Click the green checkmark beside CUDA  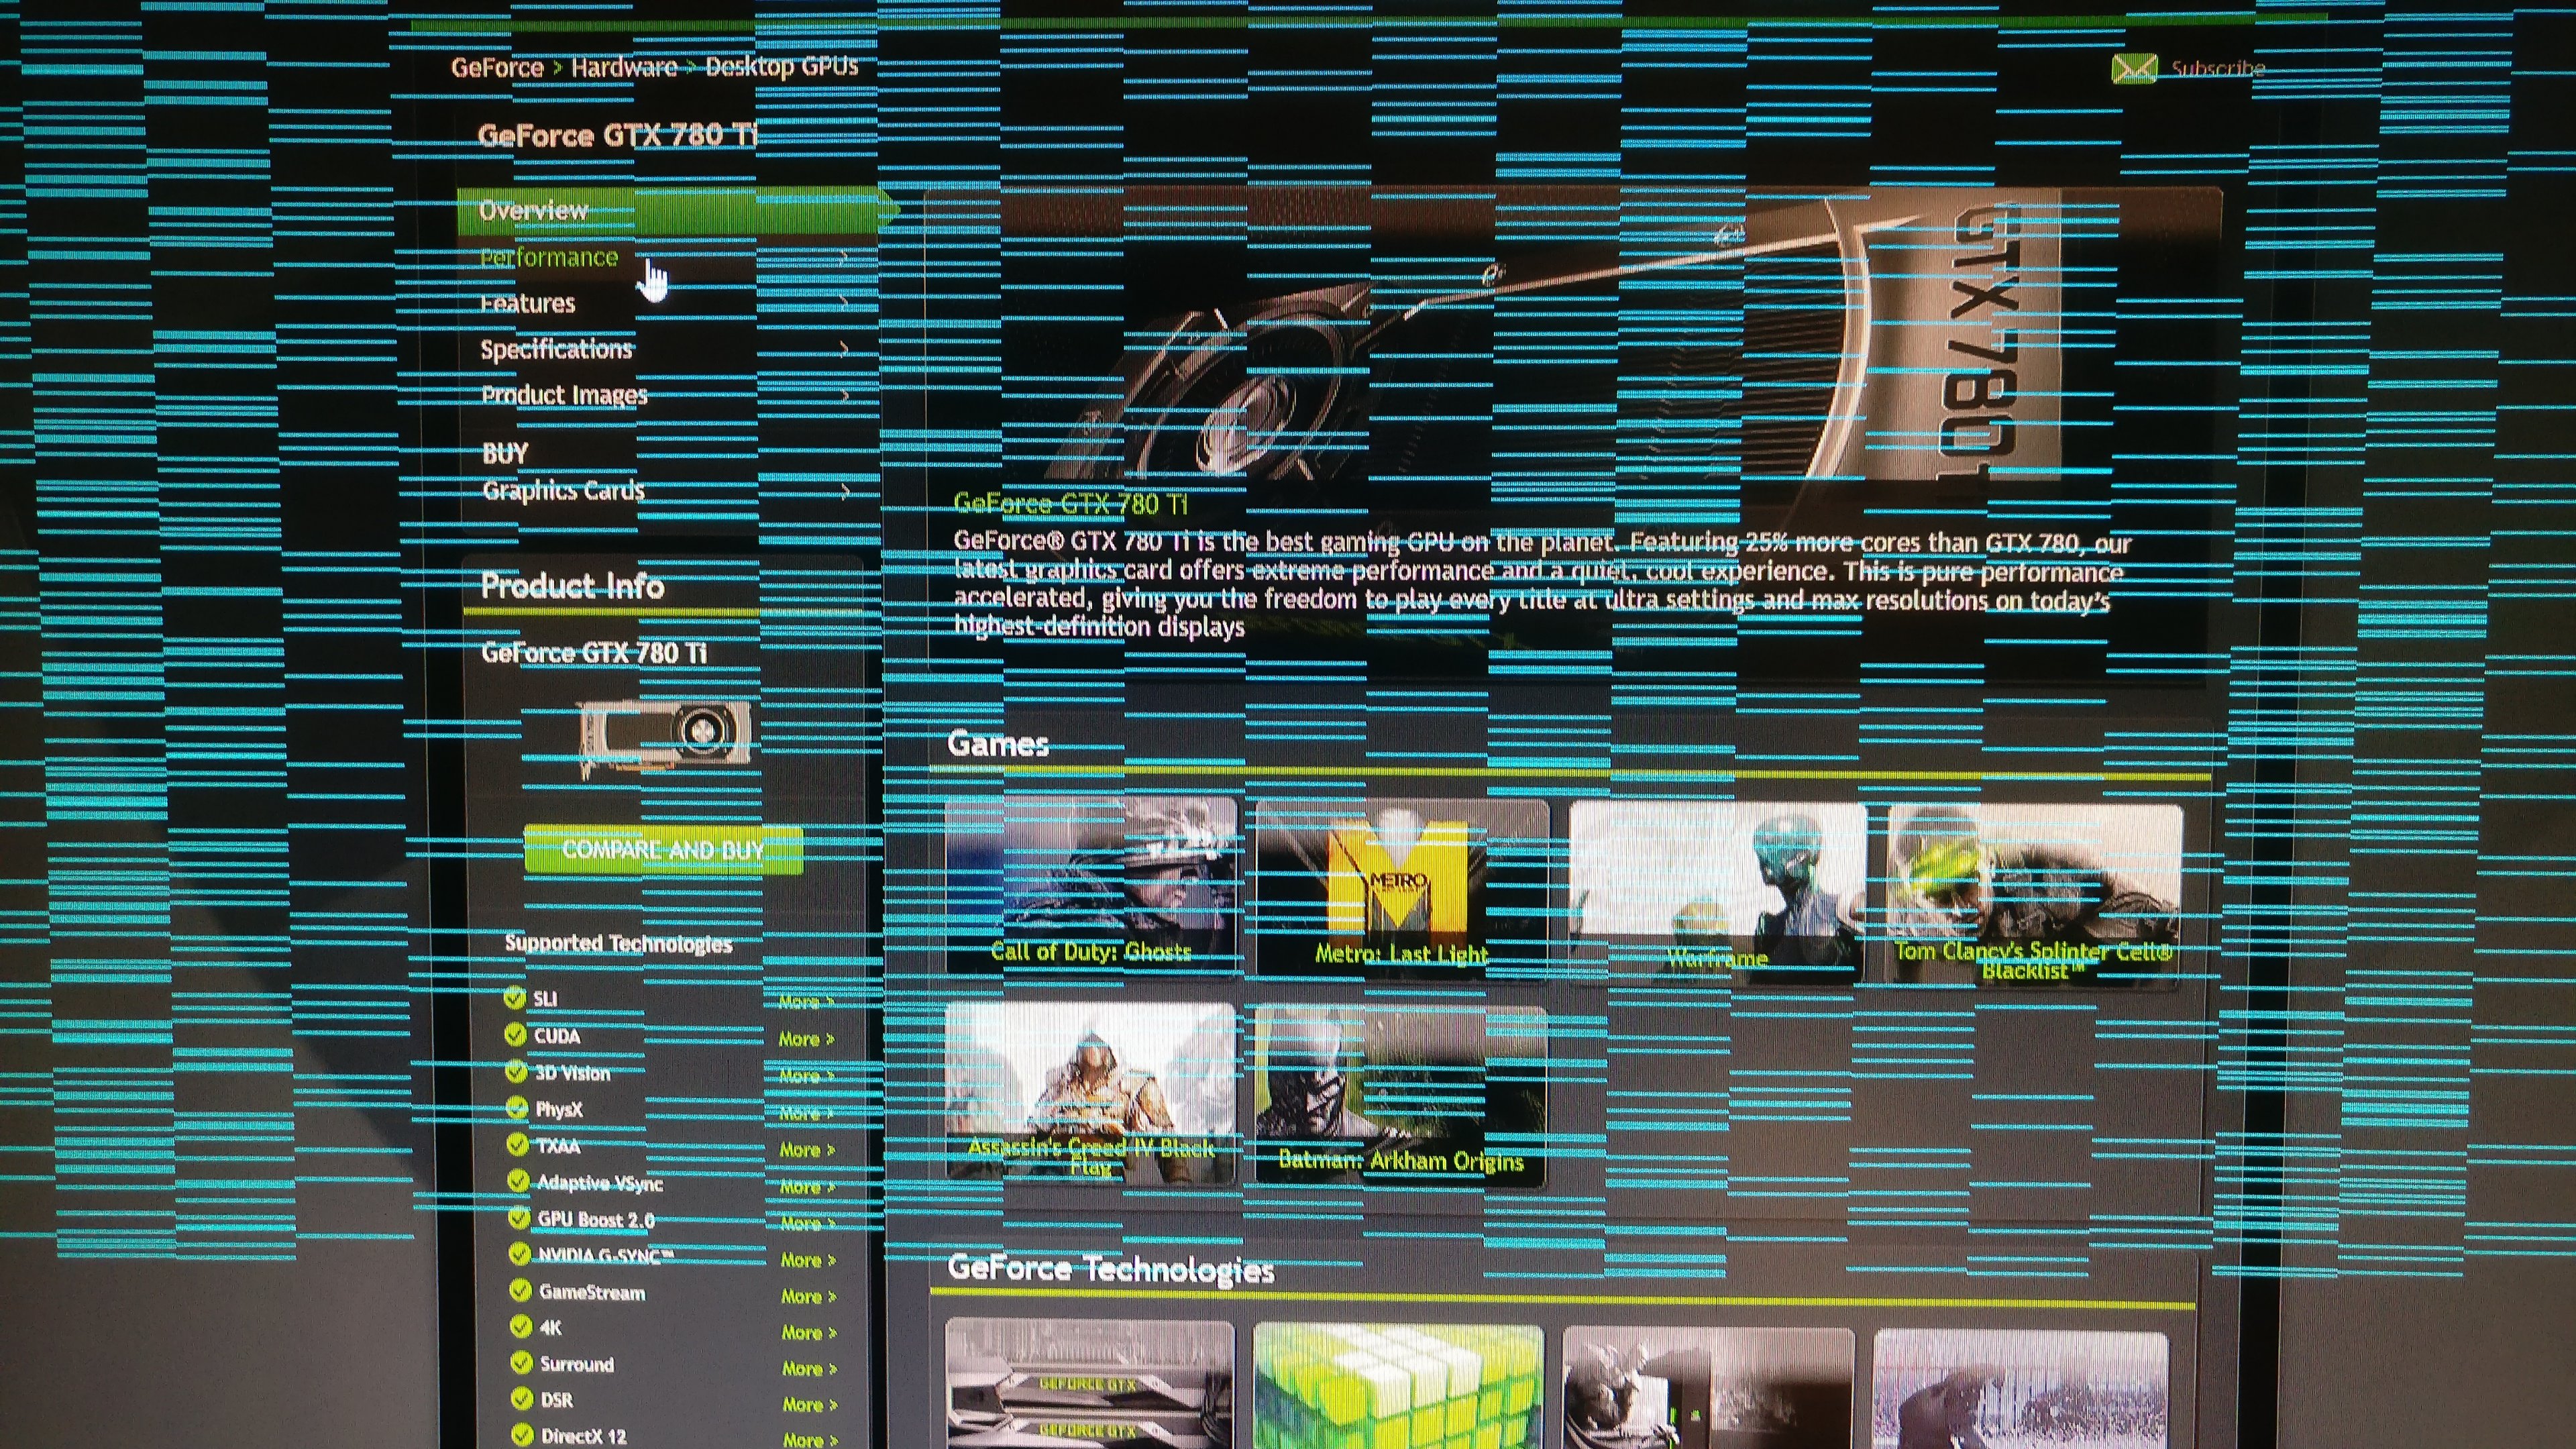(x=515, y=1034)
